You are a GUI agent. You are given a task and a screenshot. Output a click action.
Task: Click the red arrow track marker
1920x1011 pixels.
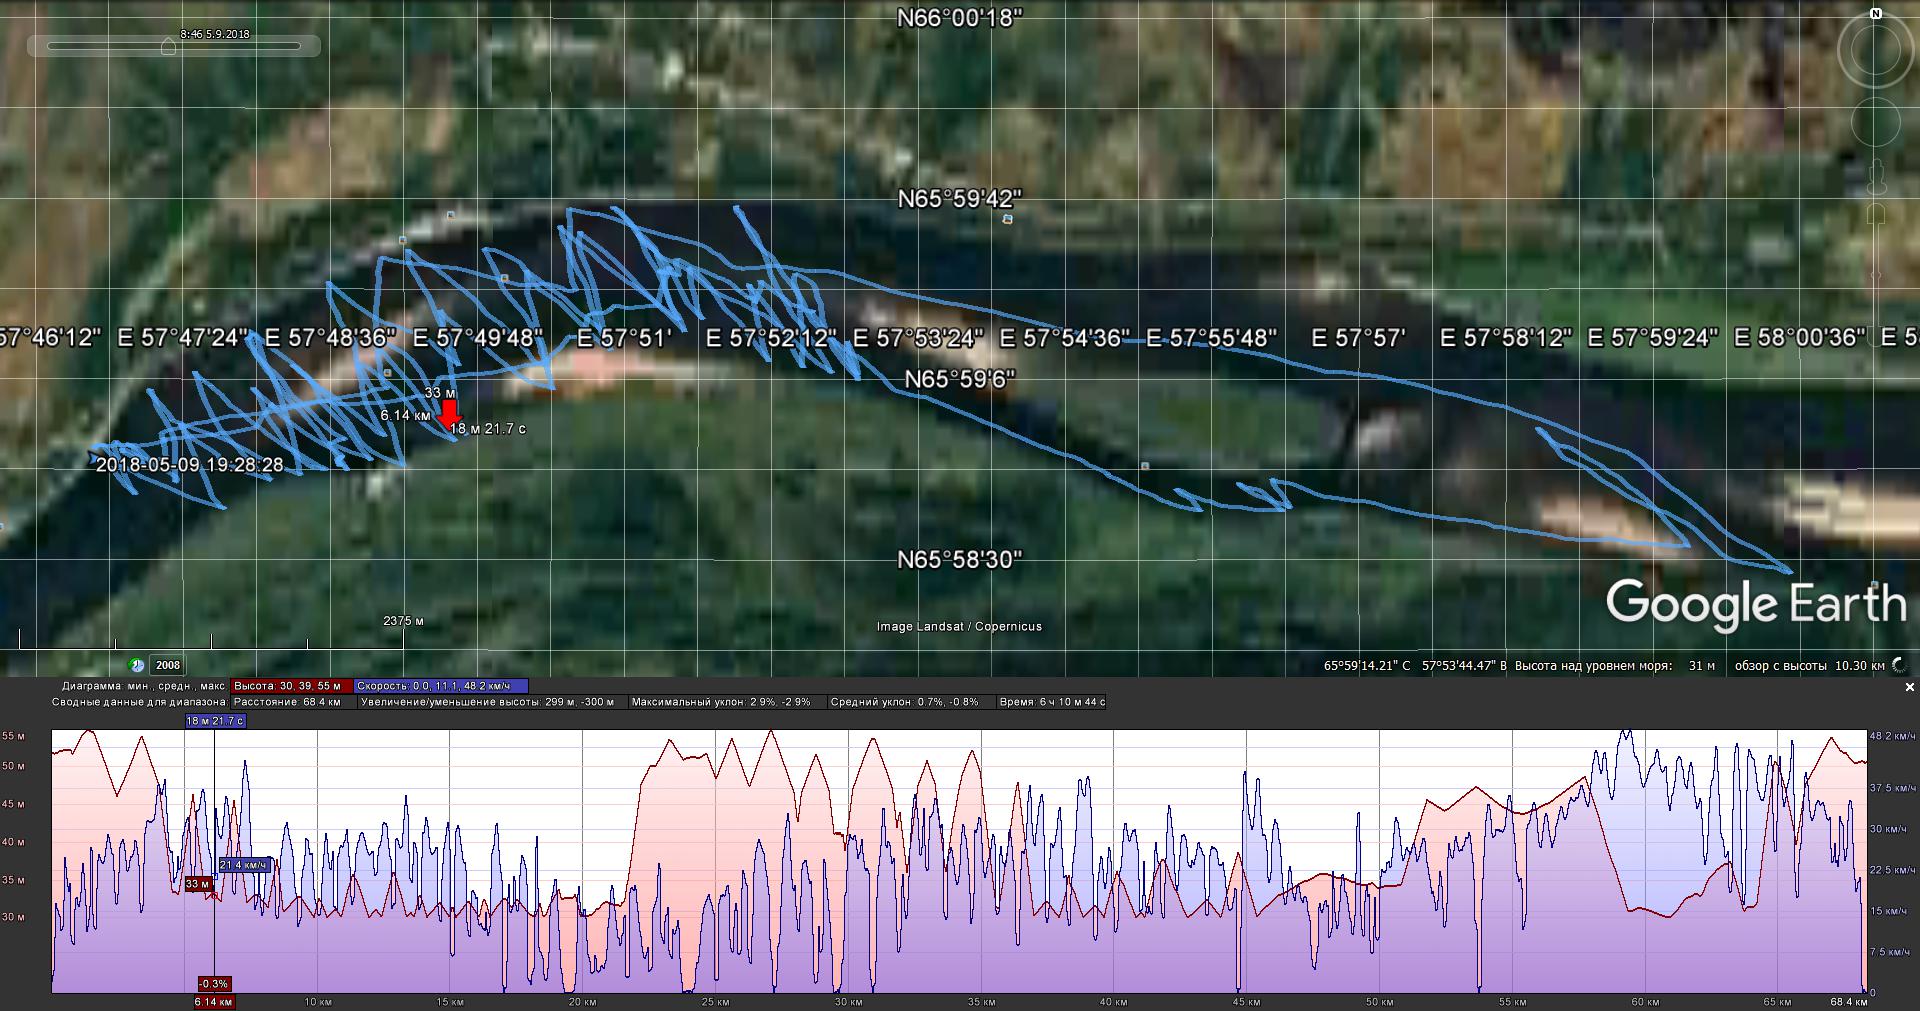pos(449,412)
